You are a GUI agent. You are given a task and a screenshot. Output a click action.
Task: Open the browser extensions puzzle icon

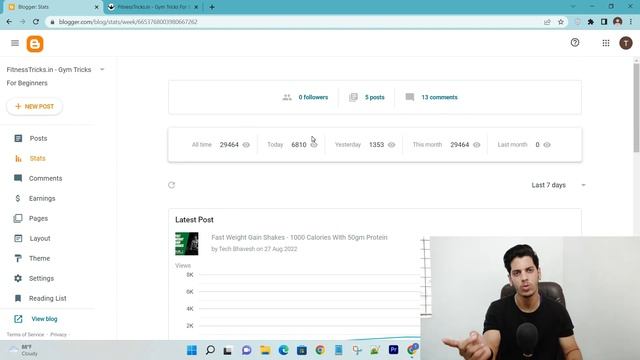[x=591, y=22]
